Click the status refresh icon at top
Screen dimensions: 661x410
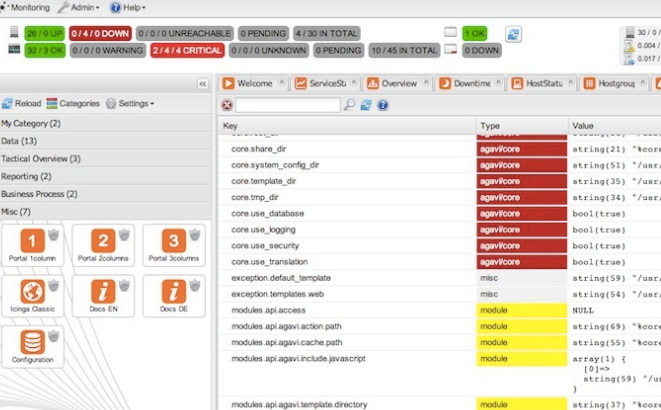513,34
